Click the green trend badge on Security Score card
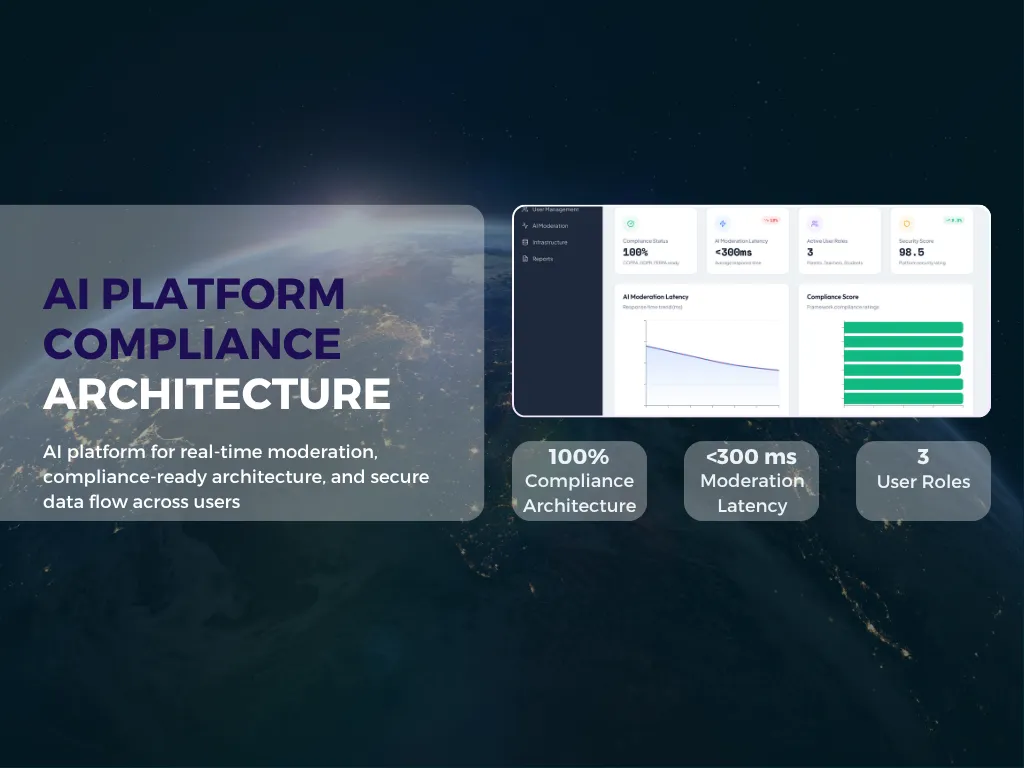The height and width of the screenshot is (768, 1024). (x=954, y=221)
